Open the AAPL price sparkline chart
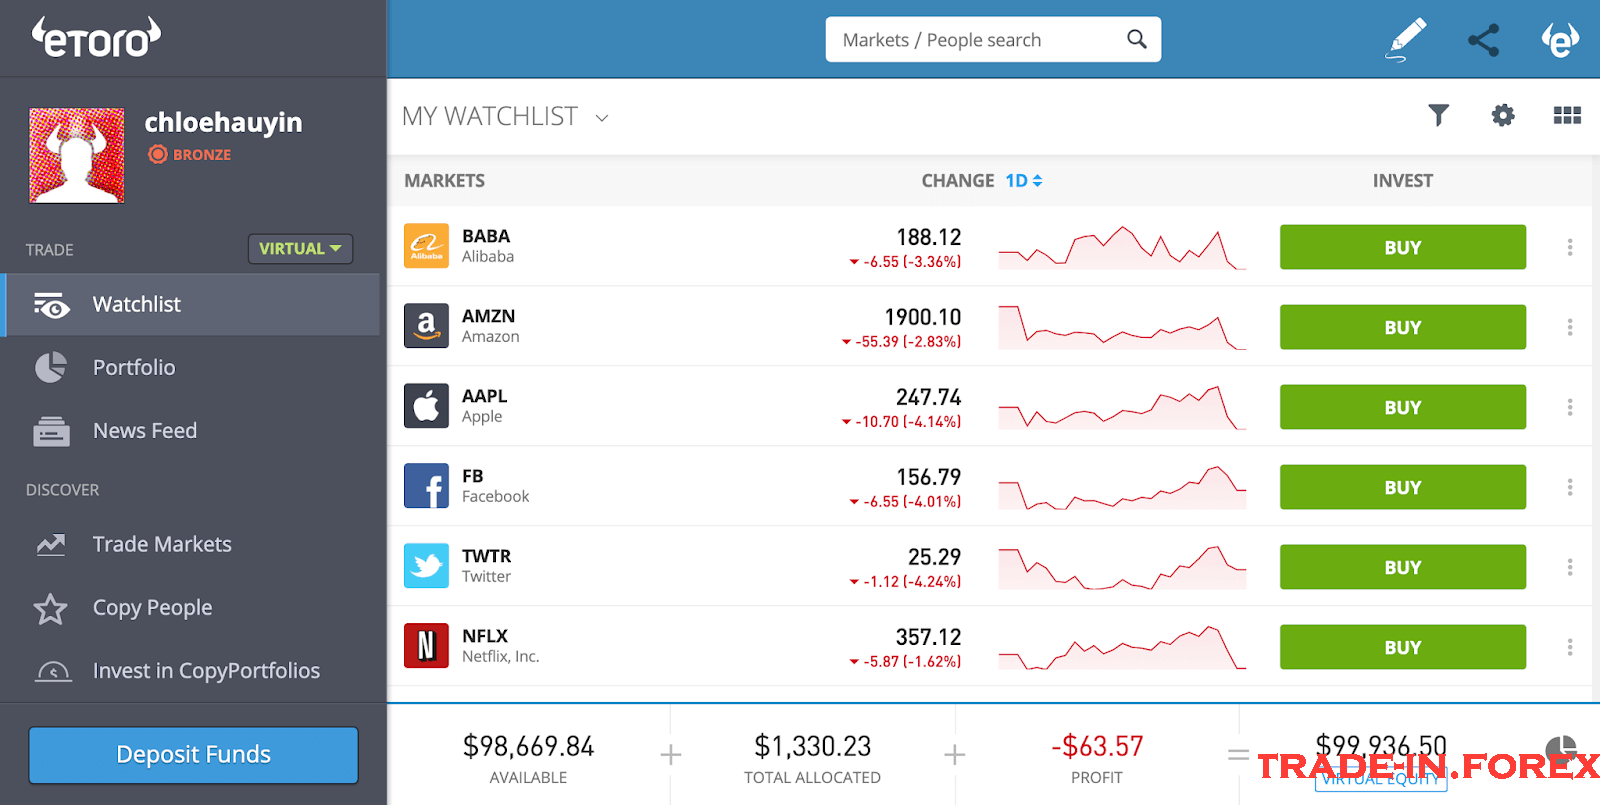This screenshot has height=805, width=1600. [1122, 408]
